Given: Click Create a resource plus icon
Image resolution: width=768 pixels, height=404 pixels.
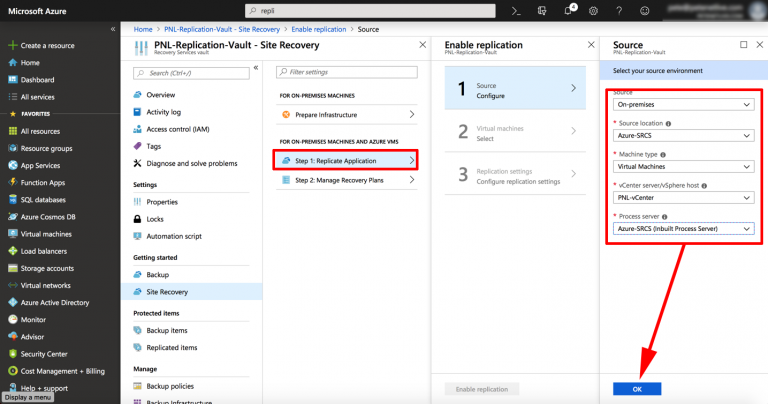Looking at the screenshot, I should point(13,46).
